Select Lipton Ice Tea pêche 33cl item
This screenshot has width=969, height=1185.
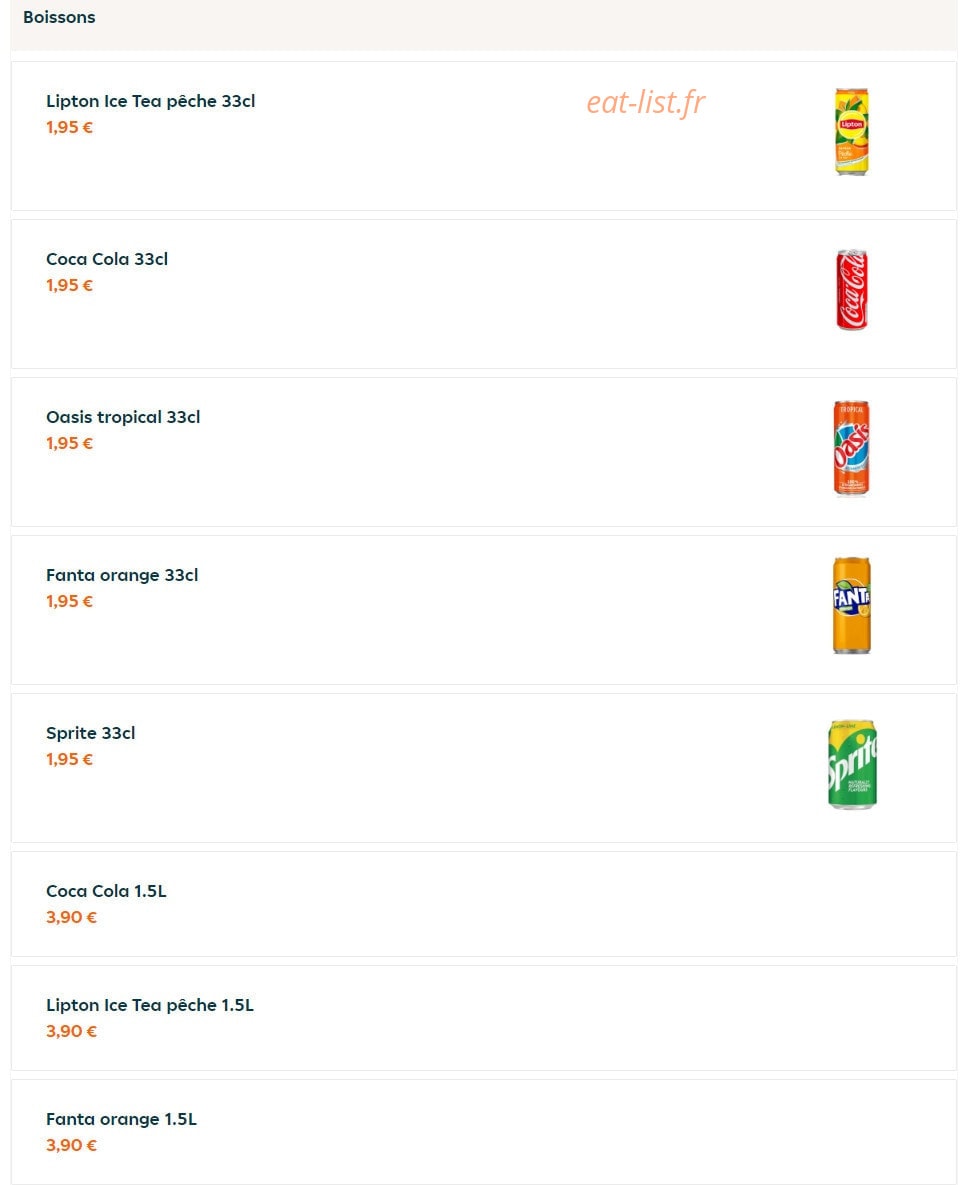(x=484, y=136)
